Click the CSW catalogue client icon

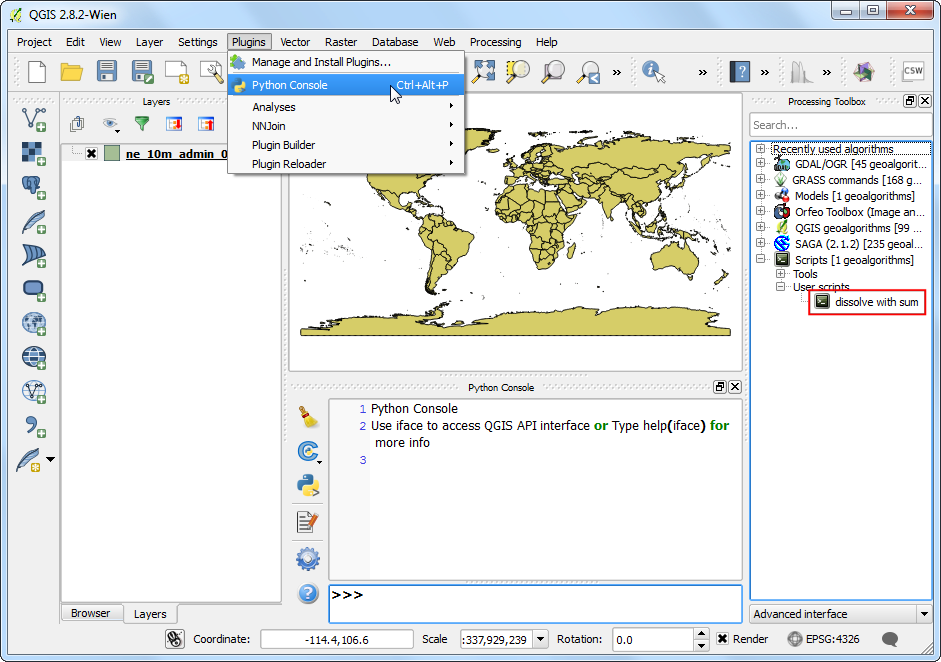(913, 71)
